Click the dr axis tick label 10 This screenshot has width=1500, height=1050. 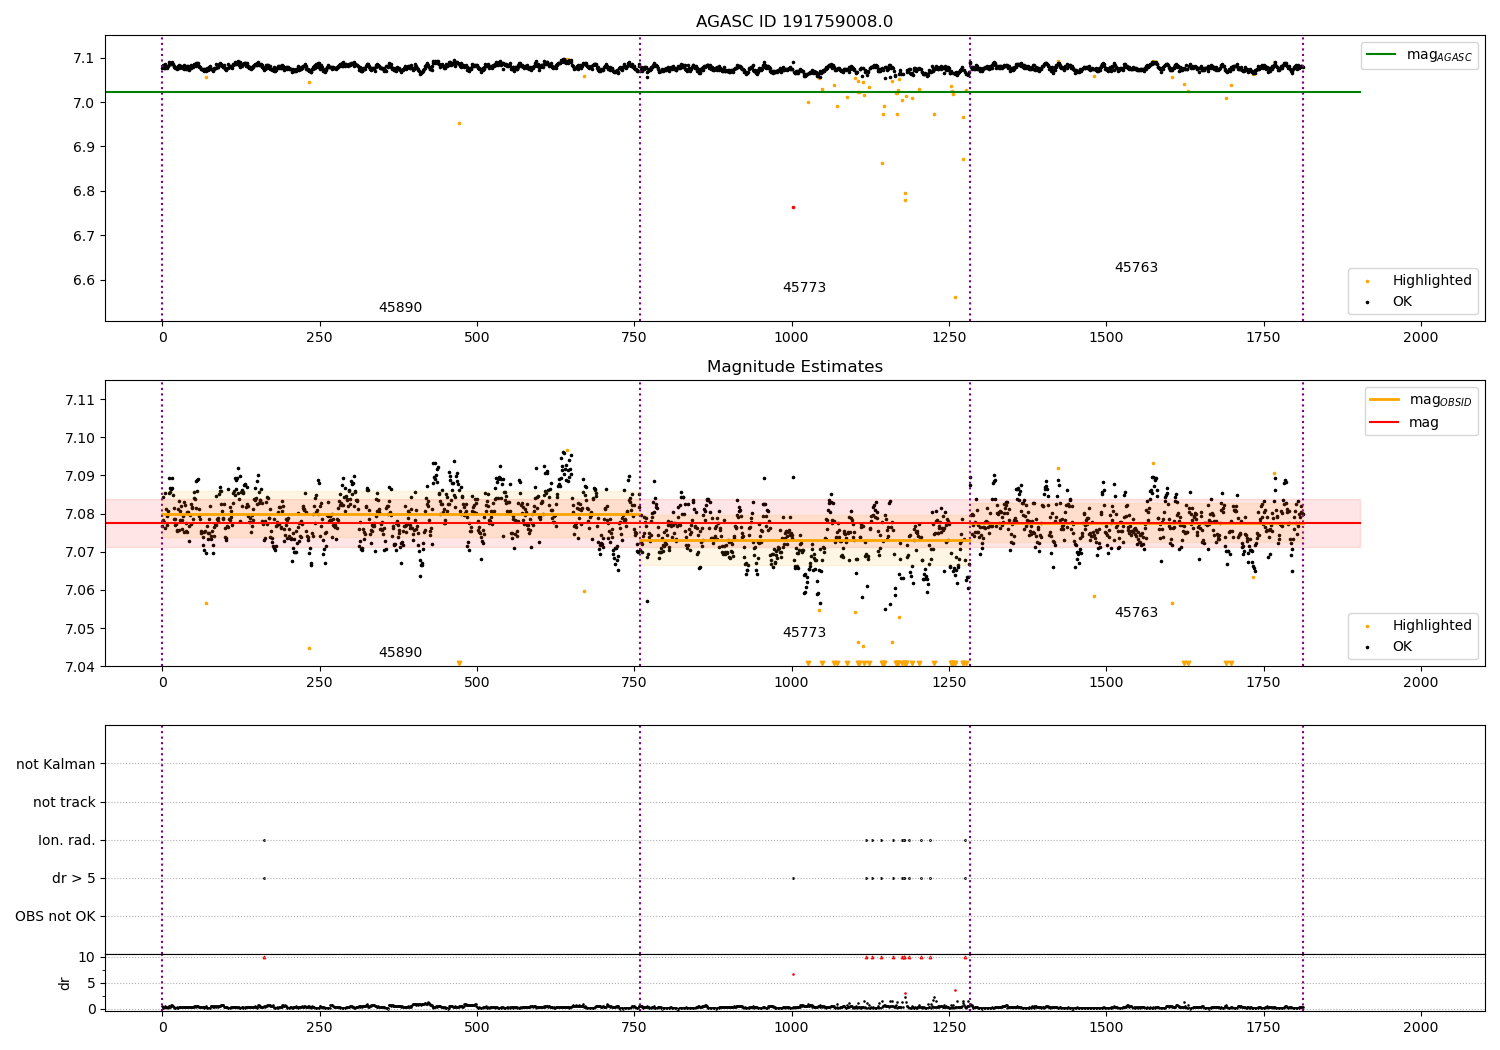coord(87,957)
